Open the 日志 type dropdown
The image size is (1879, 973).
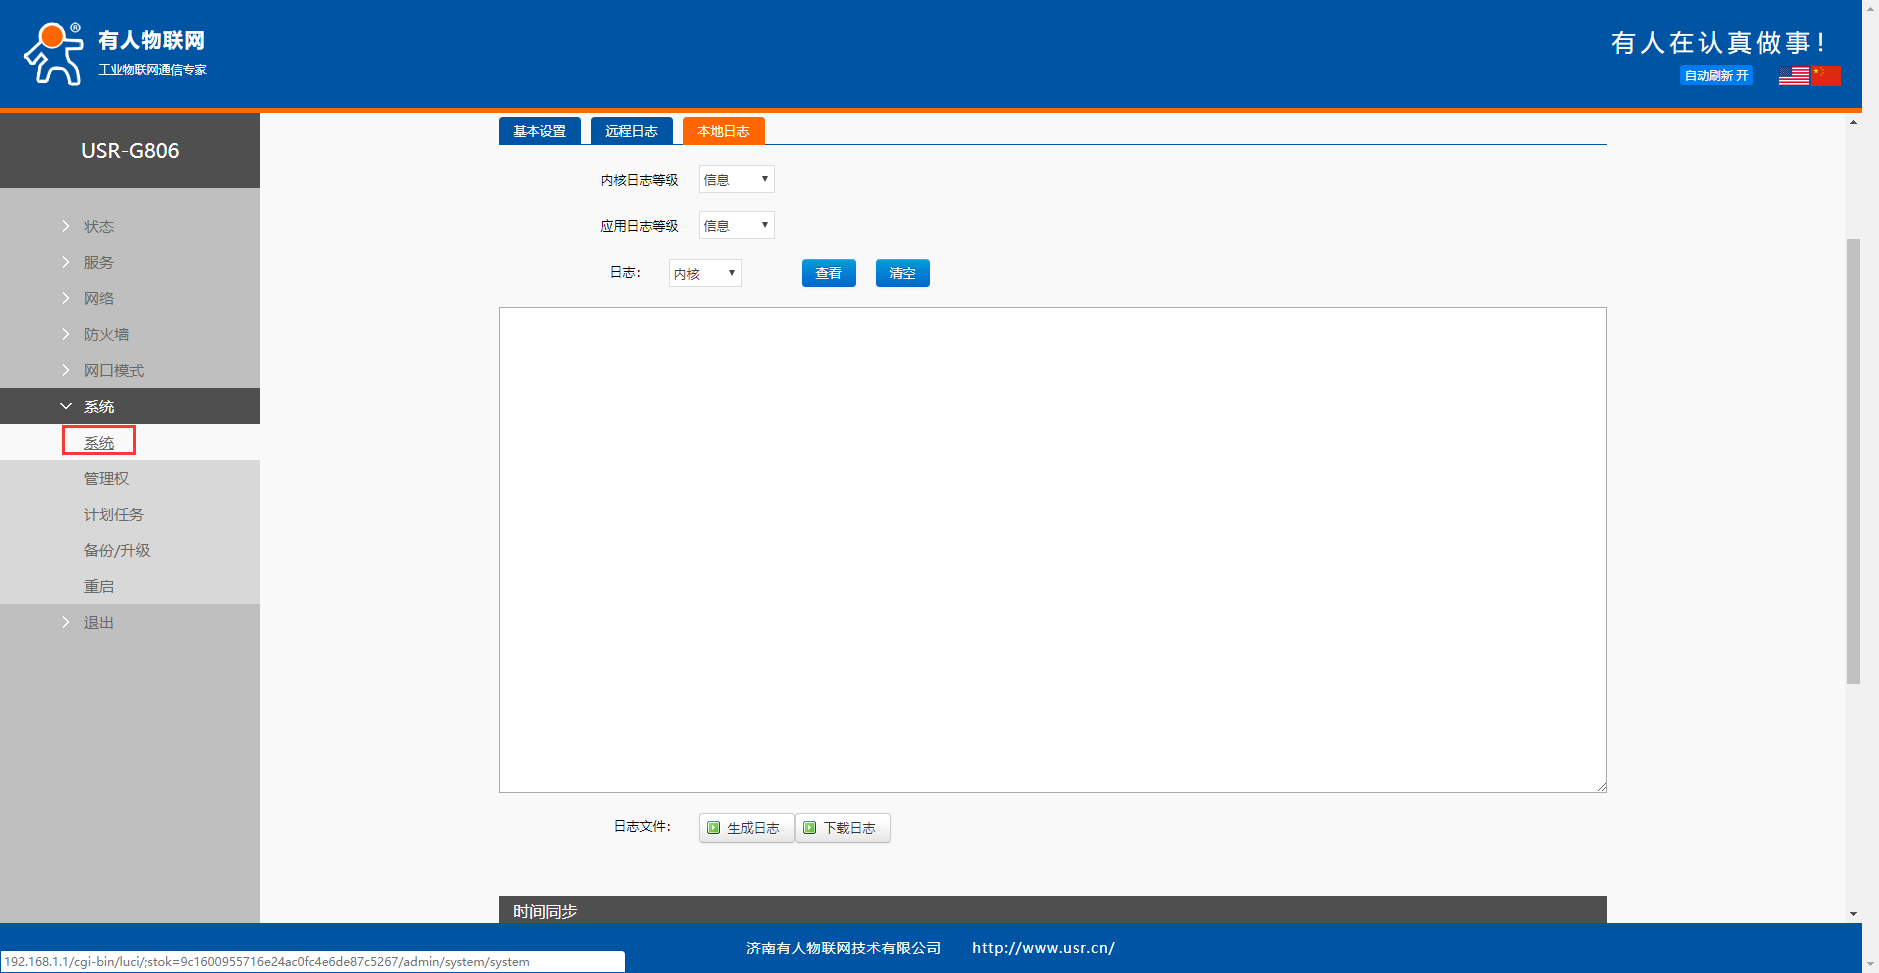coord(705,274)
